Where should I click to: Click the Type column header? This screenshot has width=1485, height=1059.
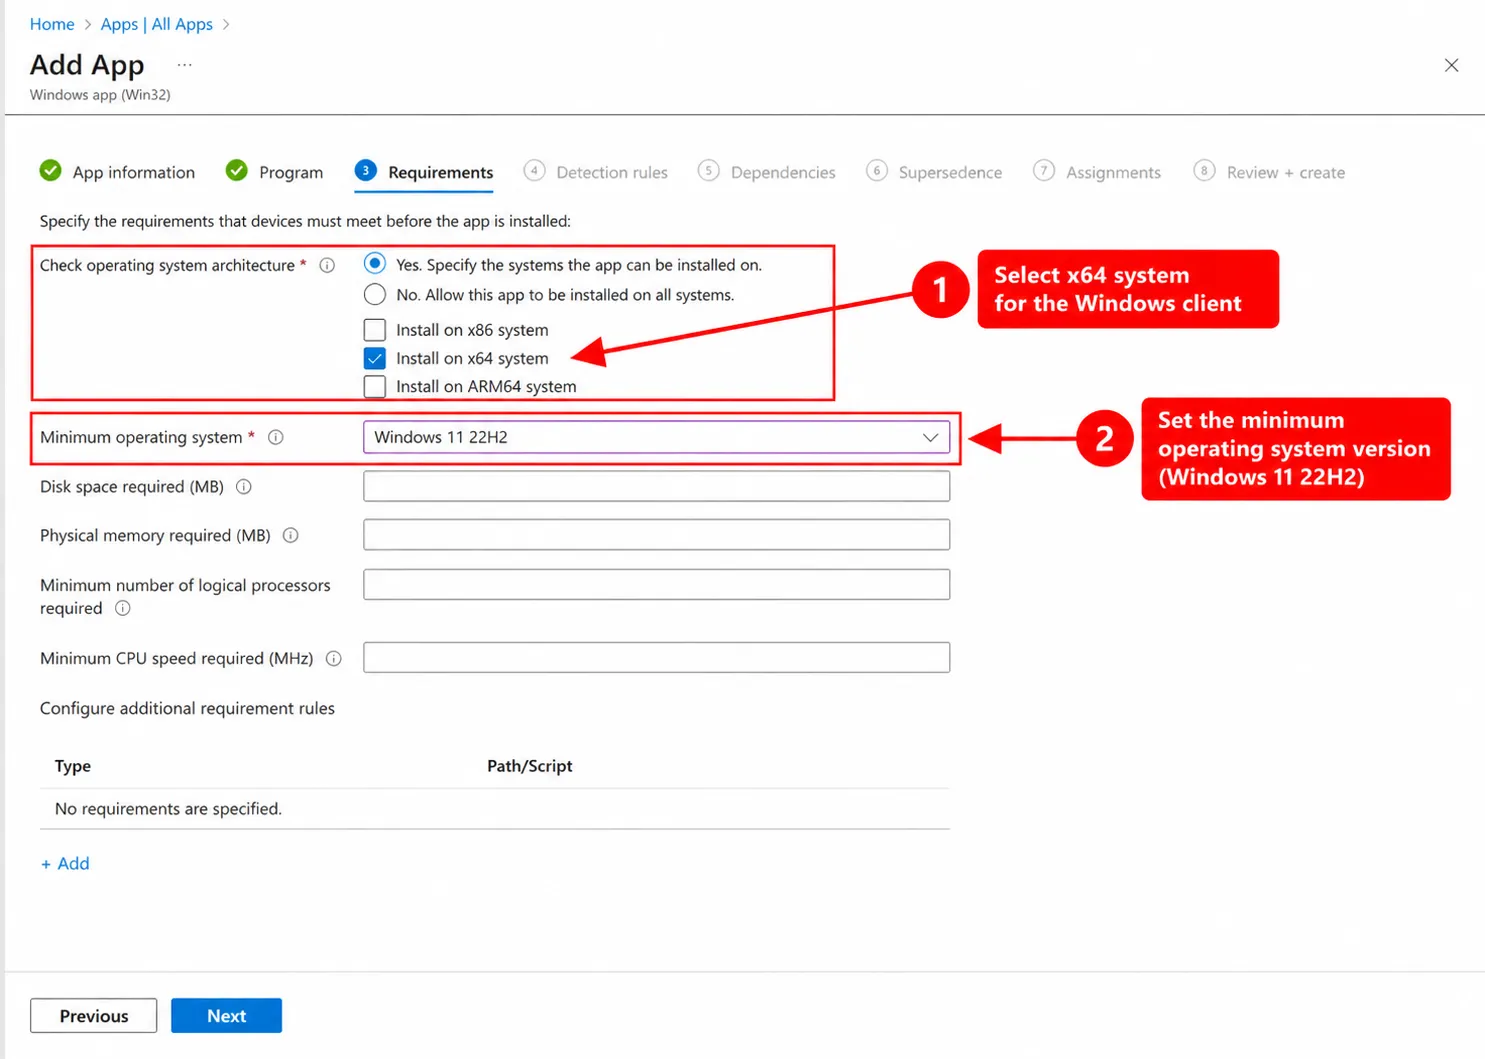(73, 766)
